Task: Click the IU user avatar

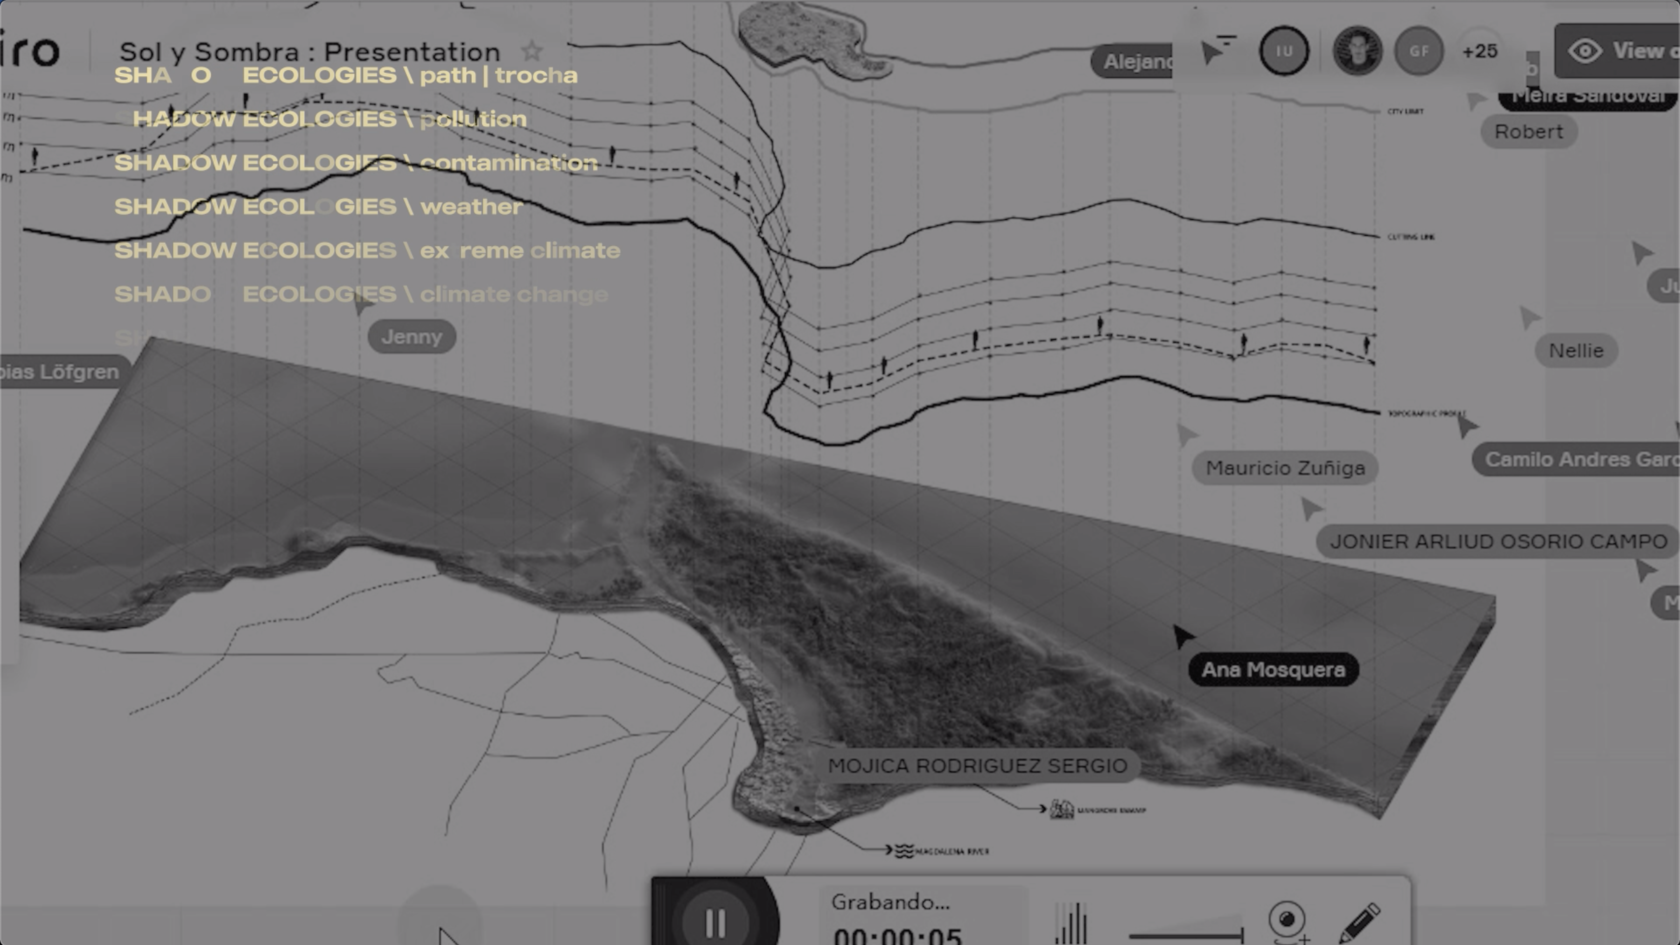Action: tap(1284, 51)
